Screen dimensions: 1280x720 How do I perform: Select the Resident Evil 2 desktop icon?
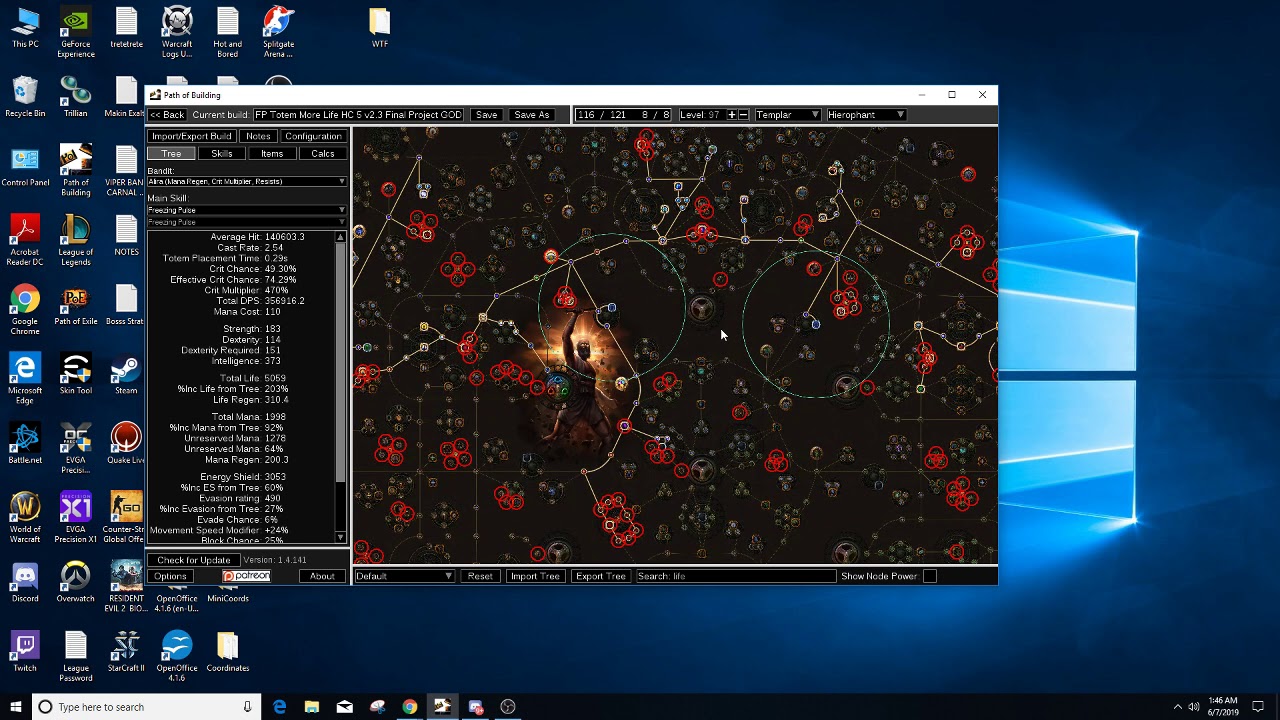[126, 586]
